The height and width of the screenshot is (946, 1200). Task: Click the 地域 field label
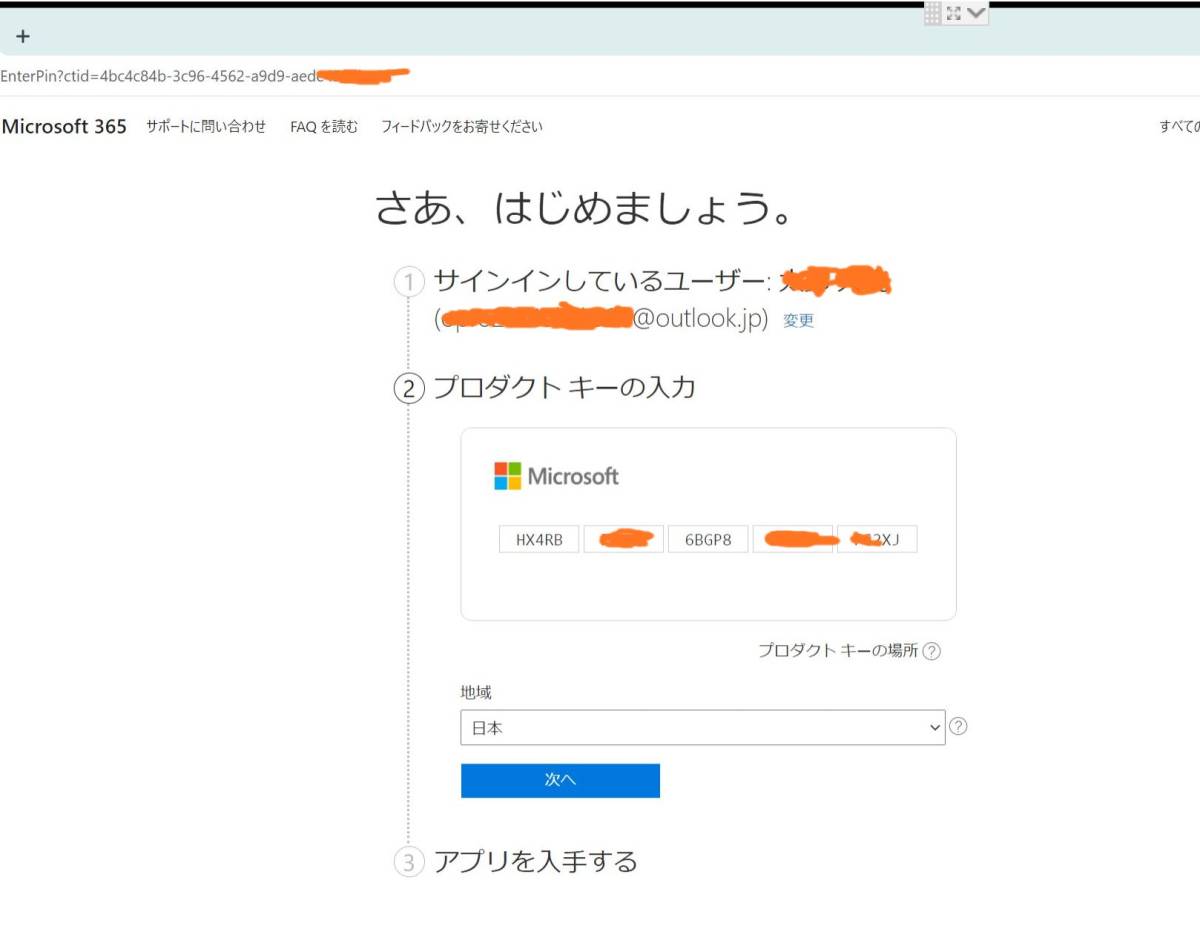point(476,692)
